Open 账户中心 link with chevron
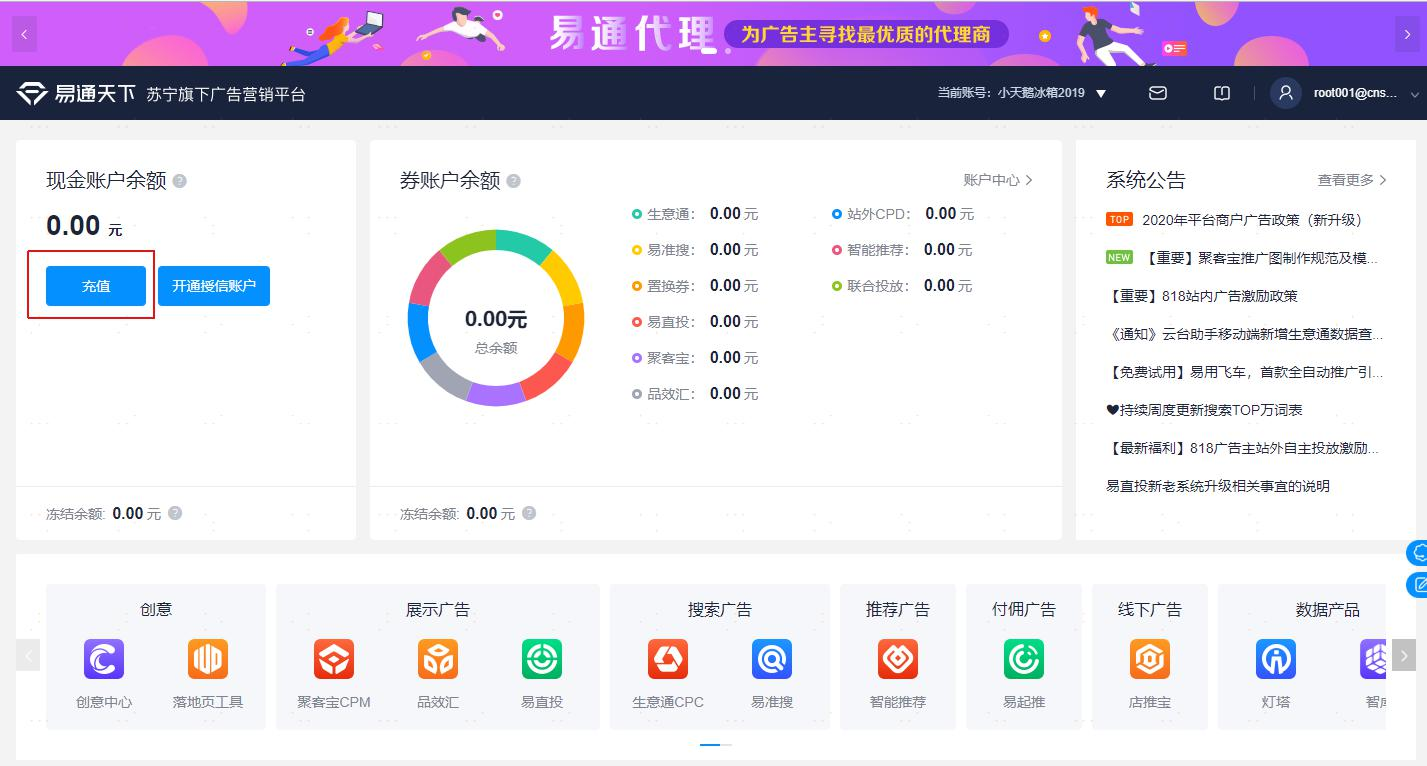The image size is (1427, 766). (x=998, y=180)
